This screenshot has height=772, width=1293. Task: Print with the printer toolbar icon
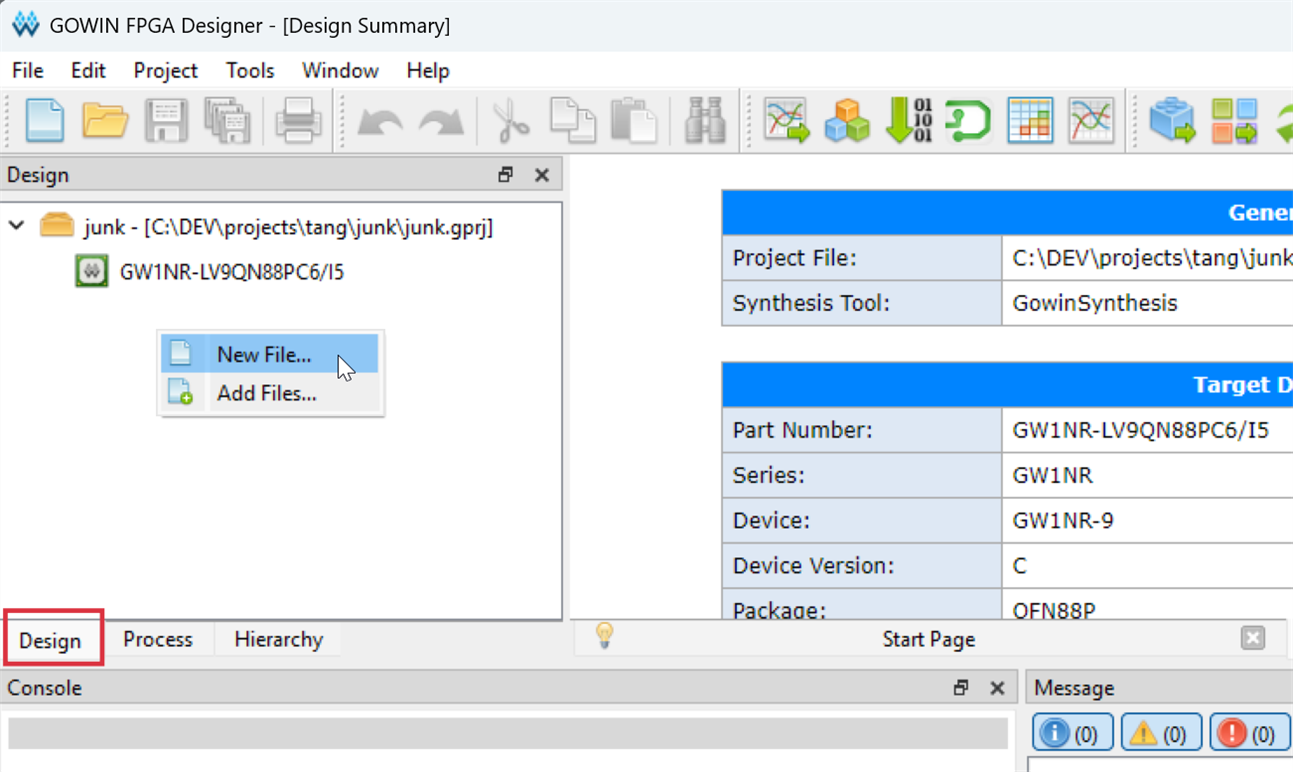pyautogui.click(x=298, y=120)
